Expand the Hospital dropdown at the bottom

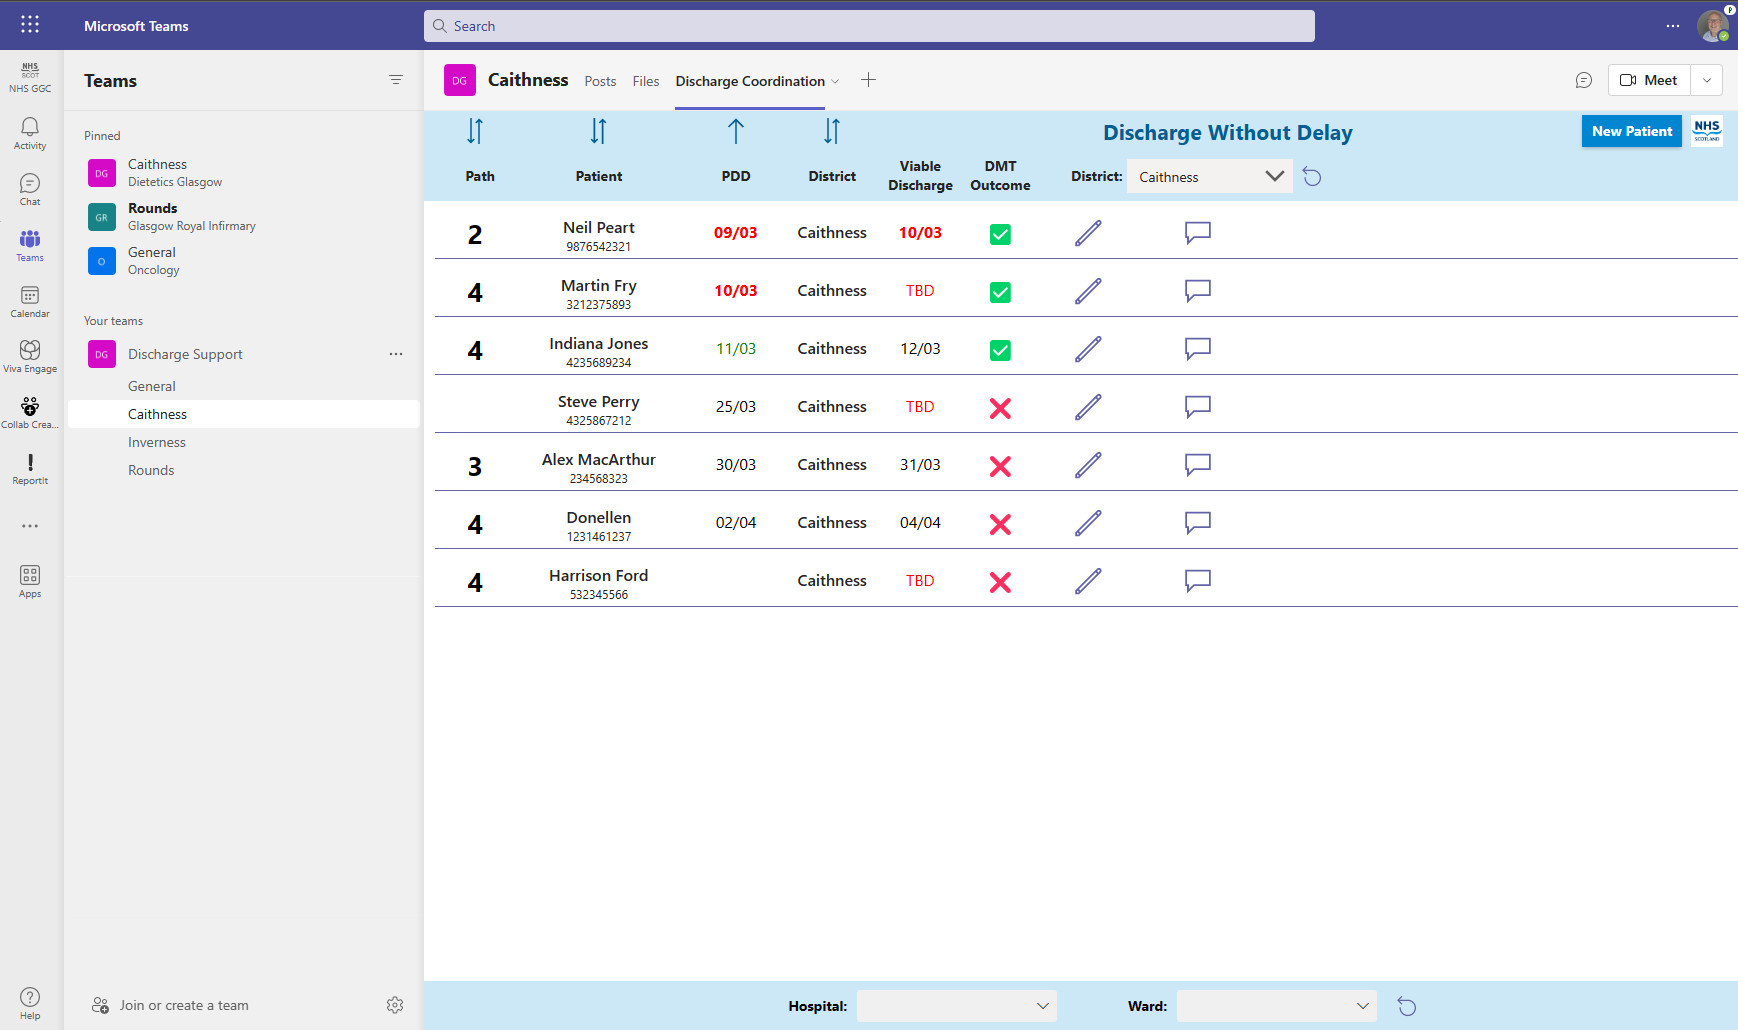click(956, 1006)
